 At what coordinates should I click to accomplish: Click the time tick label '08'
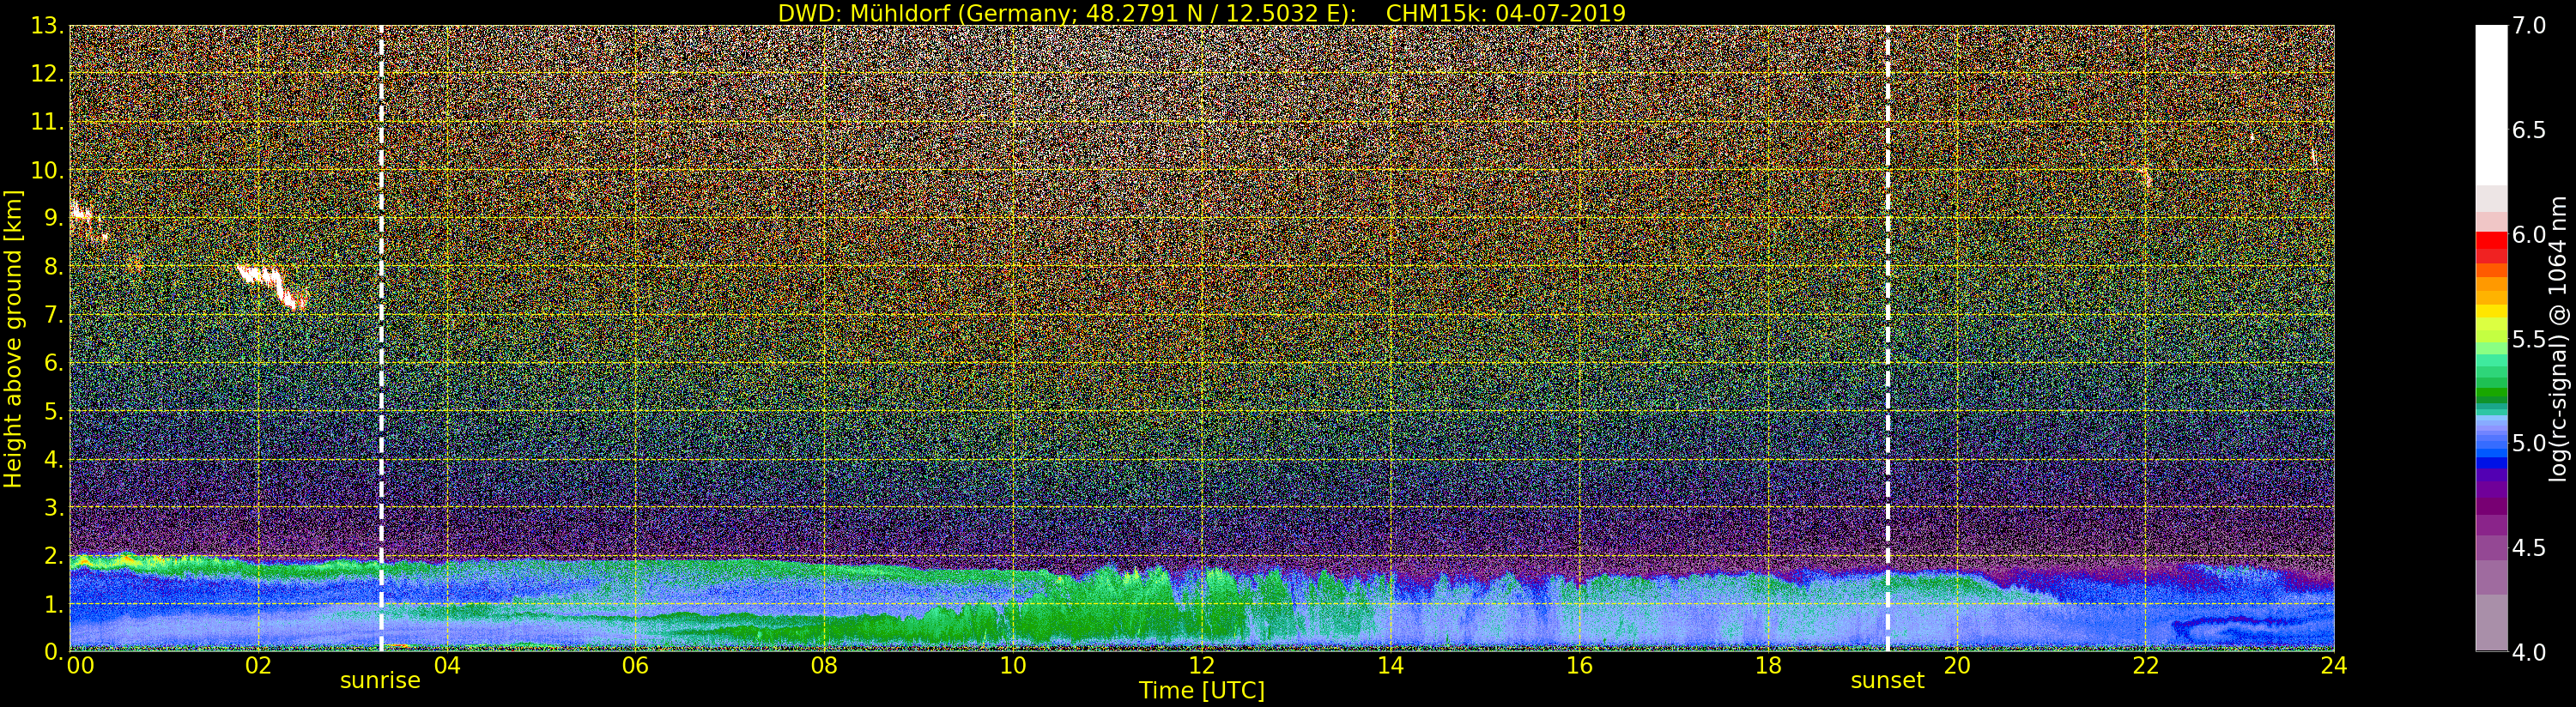(x=824, y=666)
